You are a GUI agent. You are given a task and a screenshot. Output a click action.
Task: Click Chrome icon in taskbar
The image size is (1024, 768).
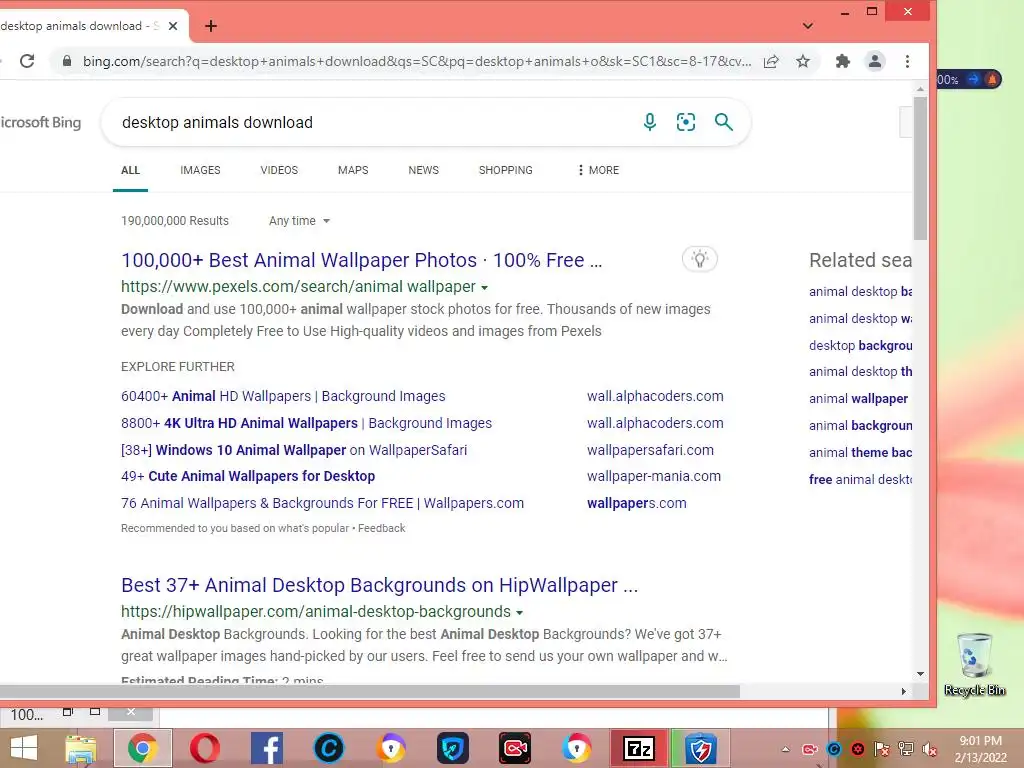coord(142,748)
